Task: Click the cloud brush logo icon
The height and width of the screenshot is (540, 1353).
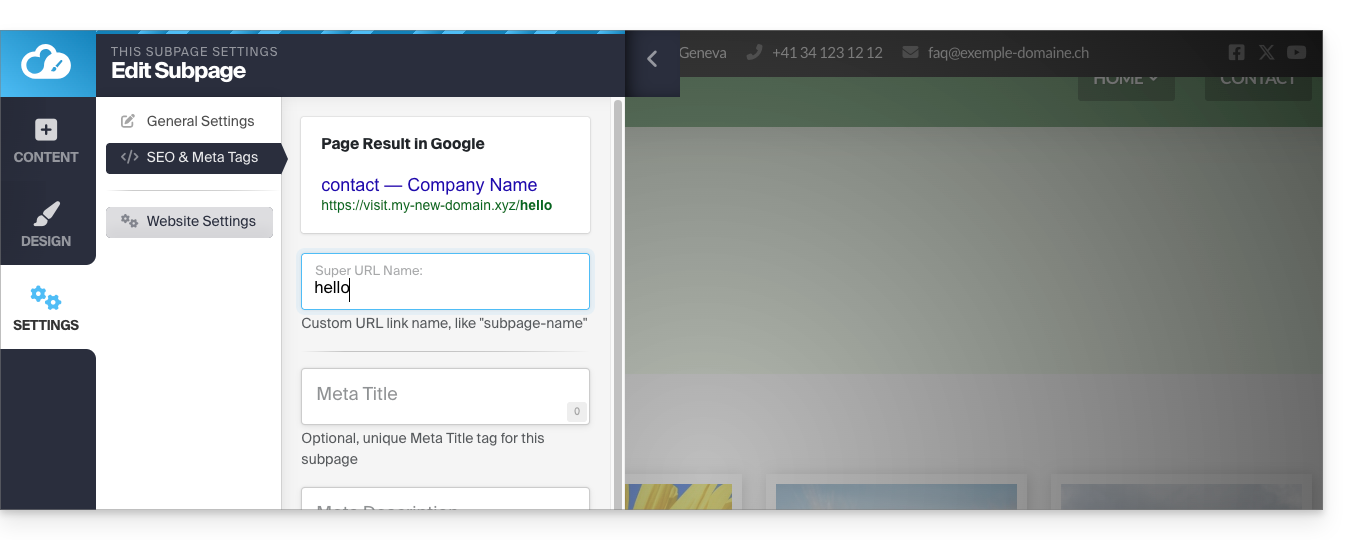Action: click(x=47, y=63)
